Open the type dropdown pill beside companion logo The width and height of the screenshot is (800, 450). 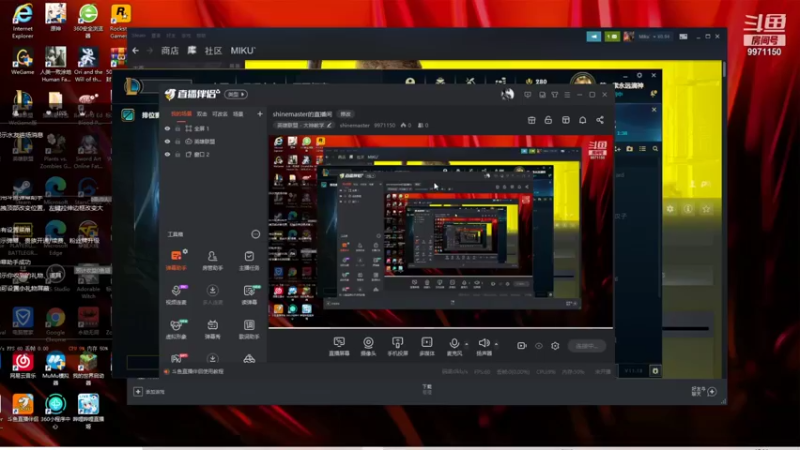click(x=237, y=94)
